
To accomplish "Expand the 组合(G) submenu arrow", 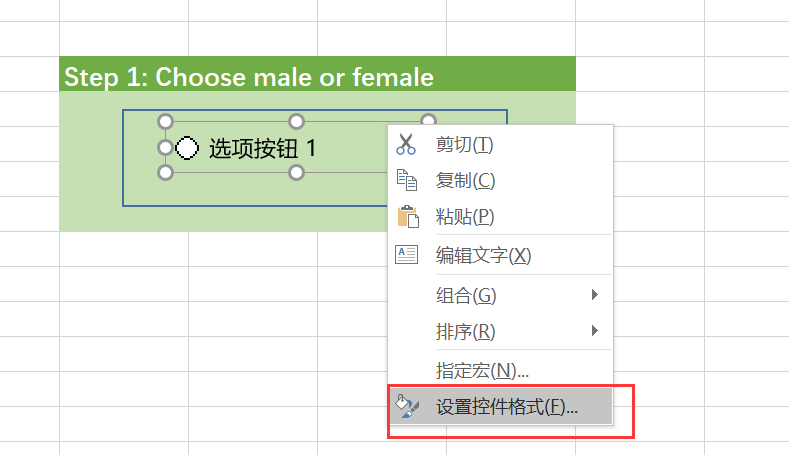I will tap(595, 295).
